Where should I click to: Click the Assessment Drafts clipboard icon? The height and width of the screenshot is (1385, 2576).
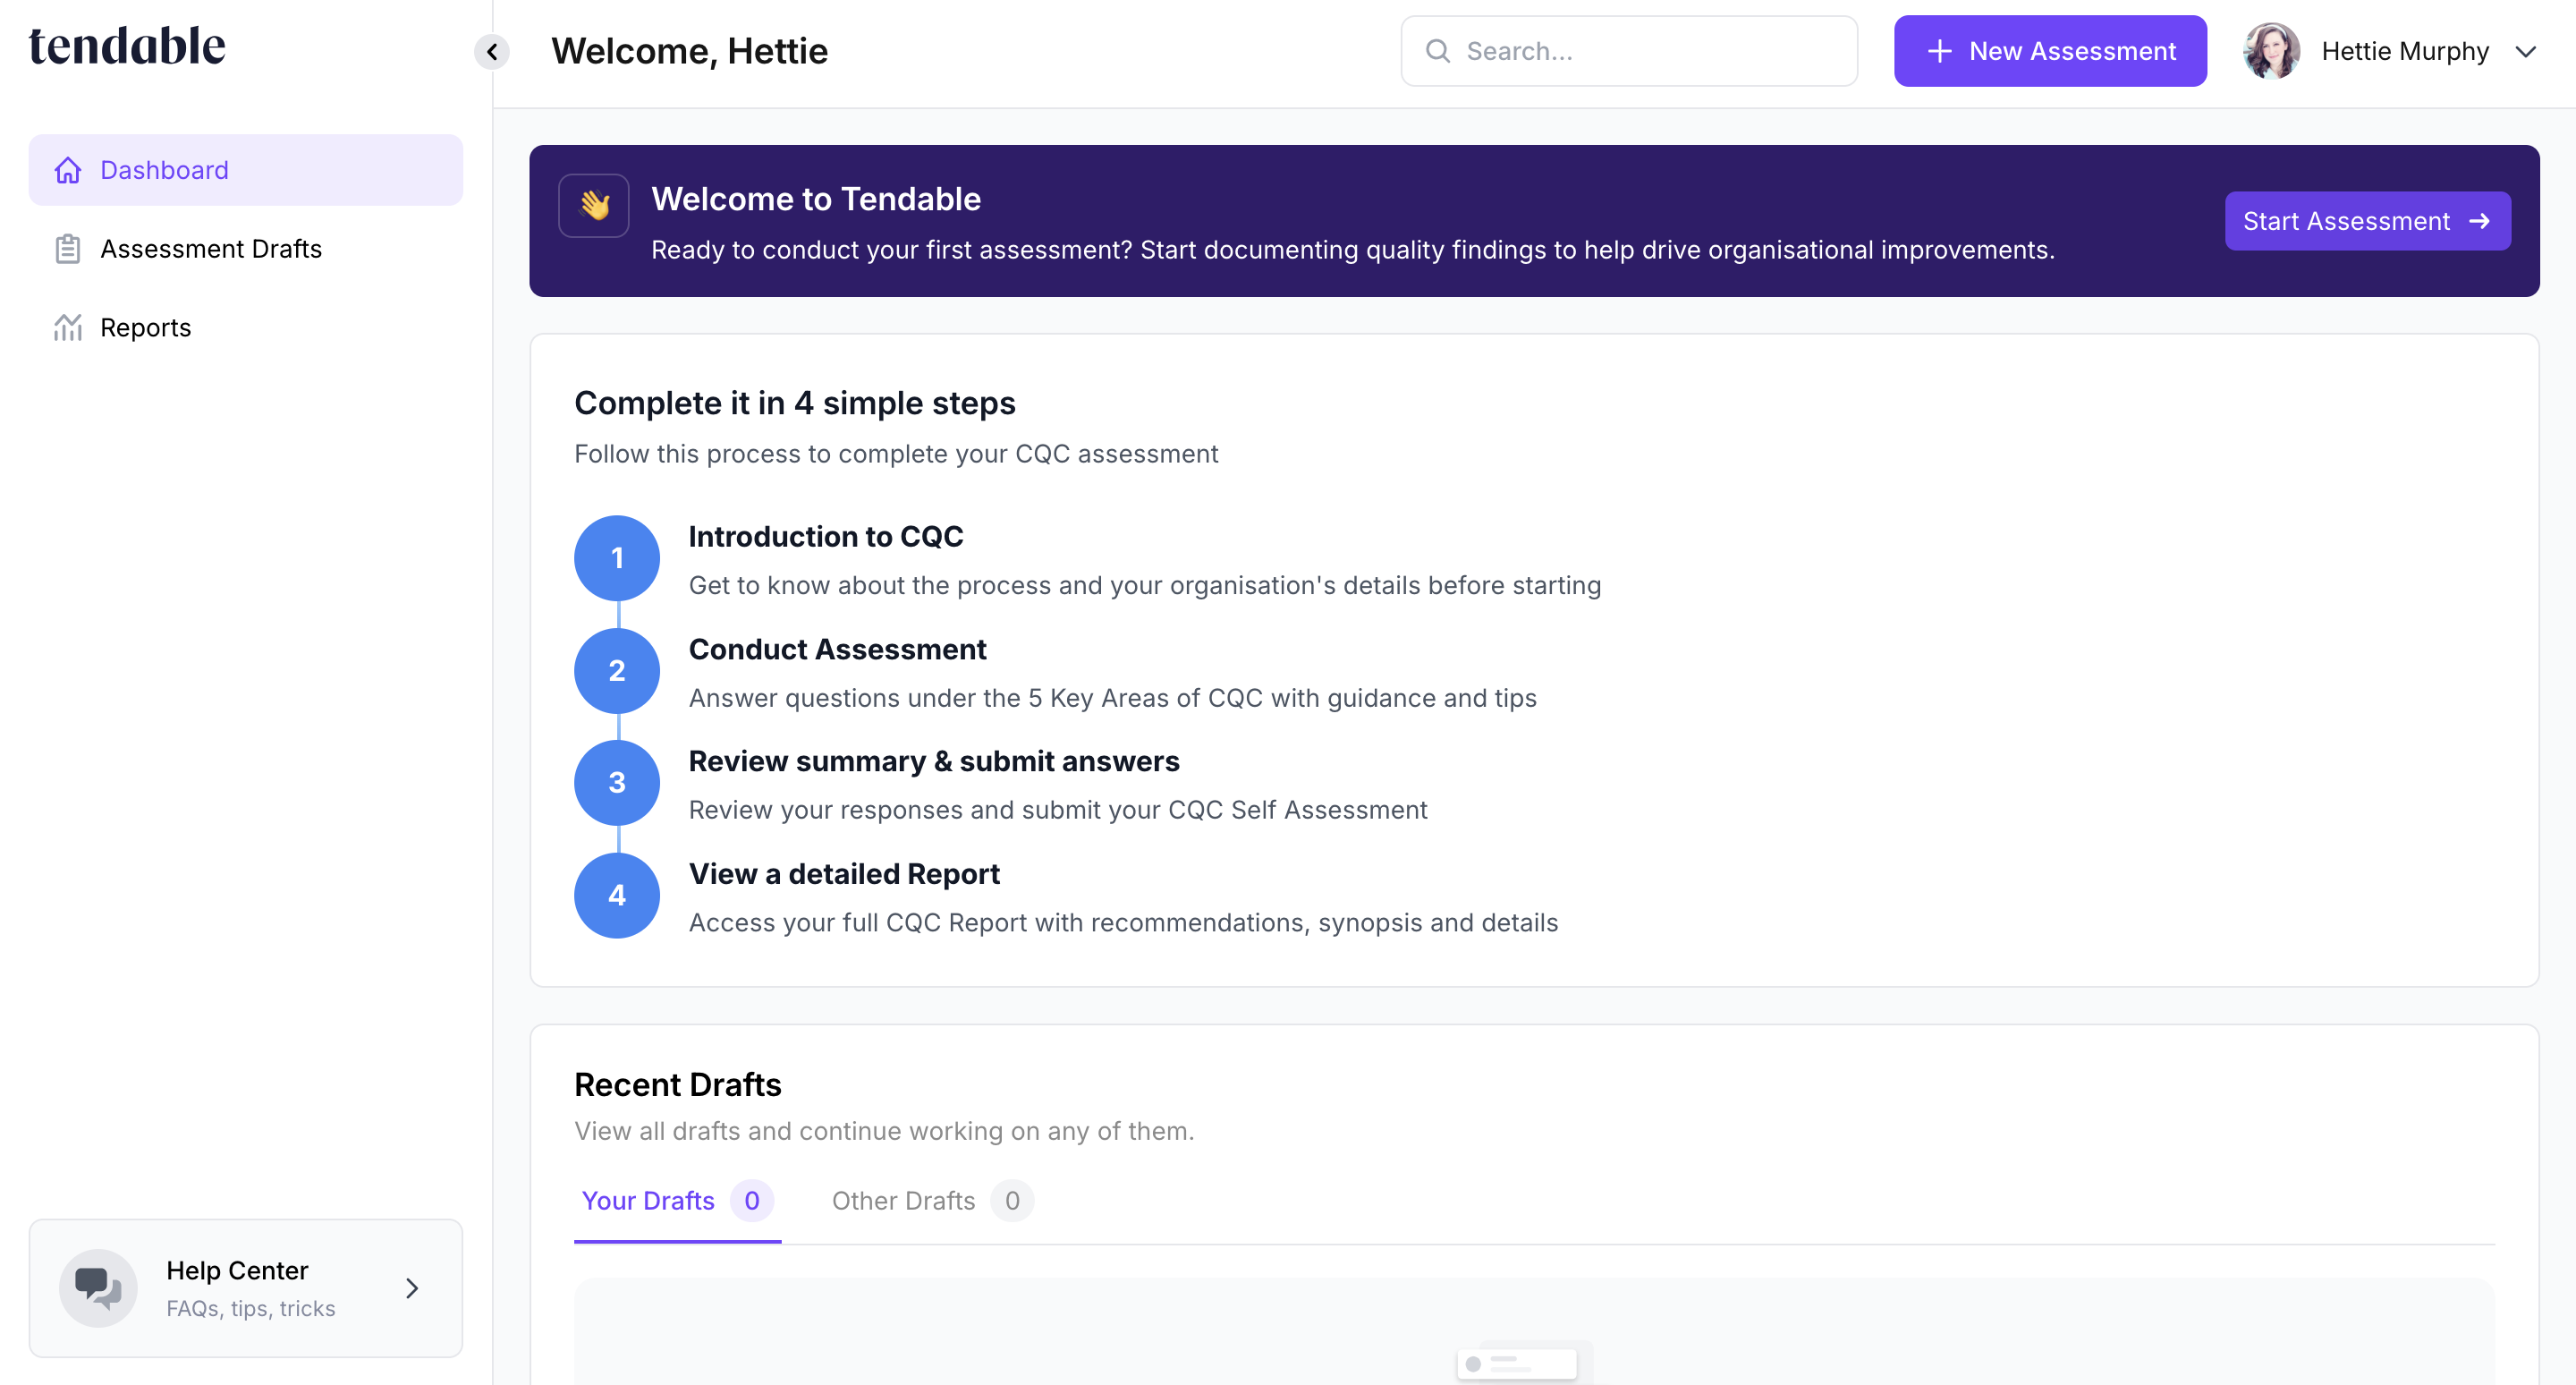(67, 249)
